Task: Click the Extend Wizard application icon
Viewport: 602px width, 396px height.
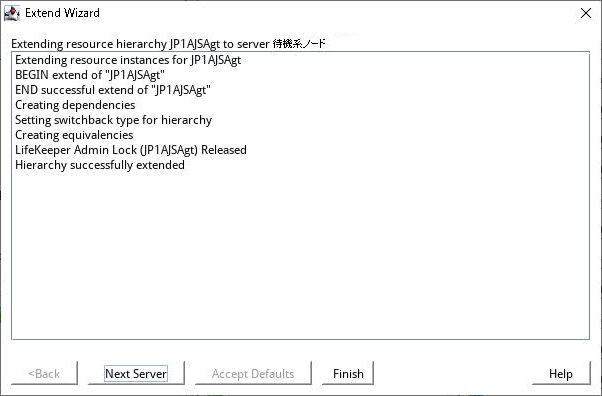Action: click(12, 13)
